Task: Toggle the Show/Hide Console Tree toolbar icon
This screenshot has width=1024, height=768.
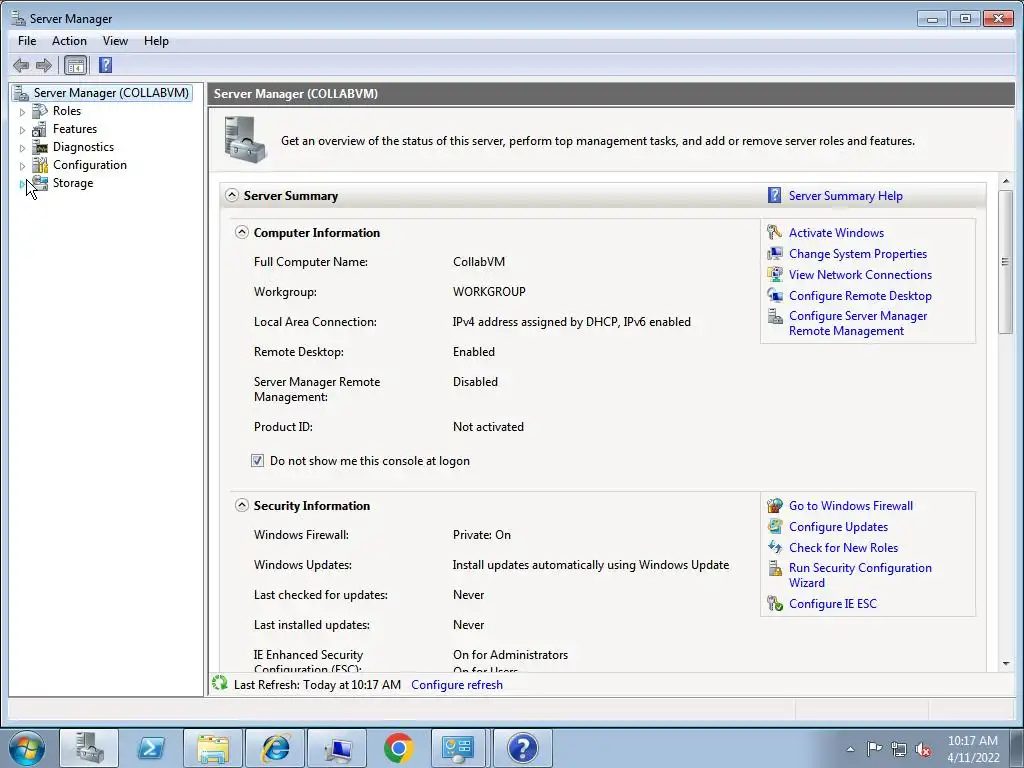Action: tap(76, 65)
